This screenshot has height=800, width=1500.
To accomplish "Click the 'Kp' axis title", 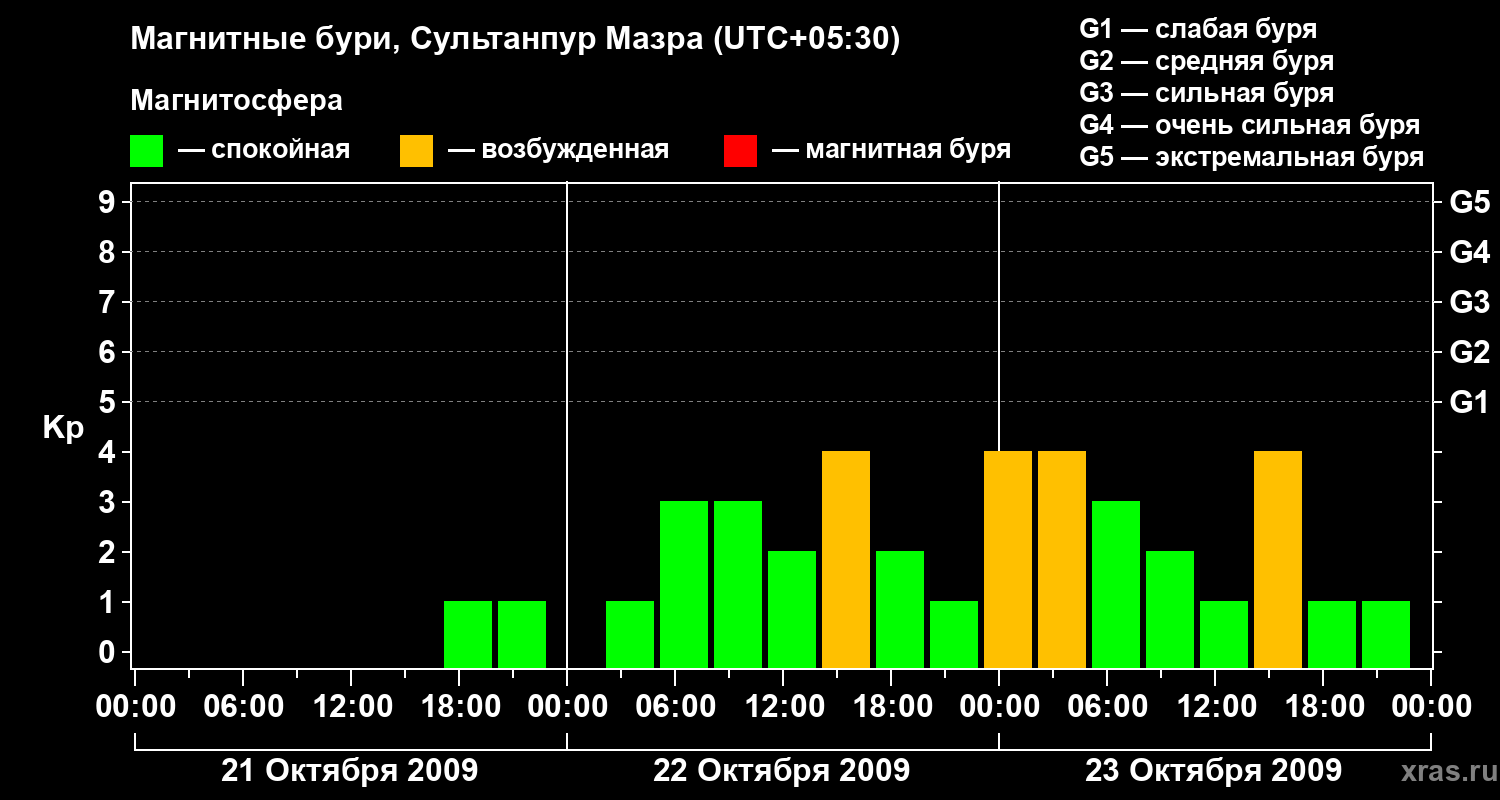I will coord(63,427).
